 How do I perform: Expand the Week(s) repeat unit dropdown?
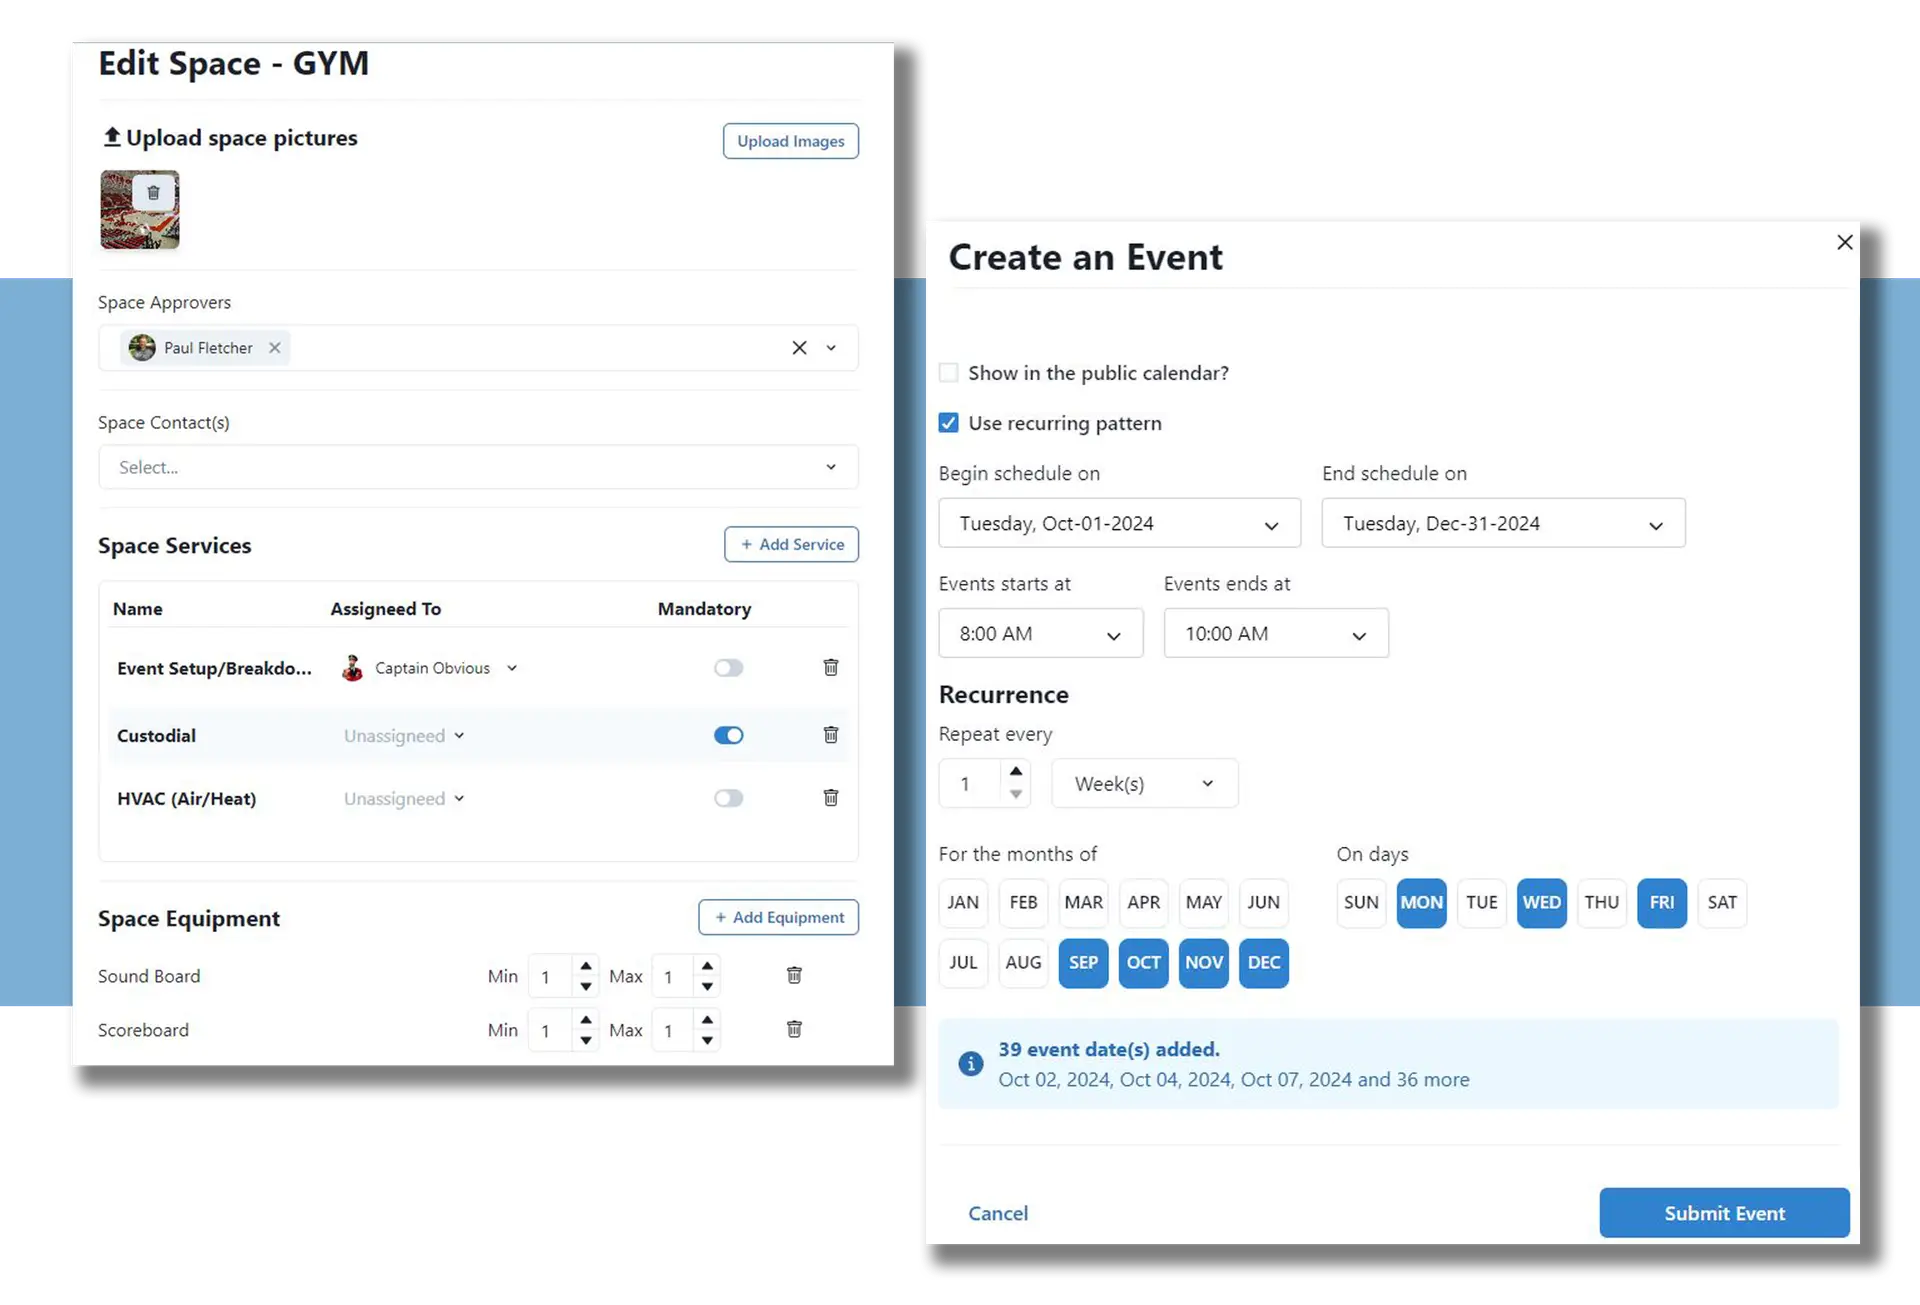coord(1144,784)
